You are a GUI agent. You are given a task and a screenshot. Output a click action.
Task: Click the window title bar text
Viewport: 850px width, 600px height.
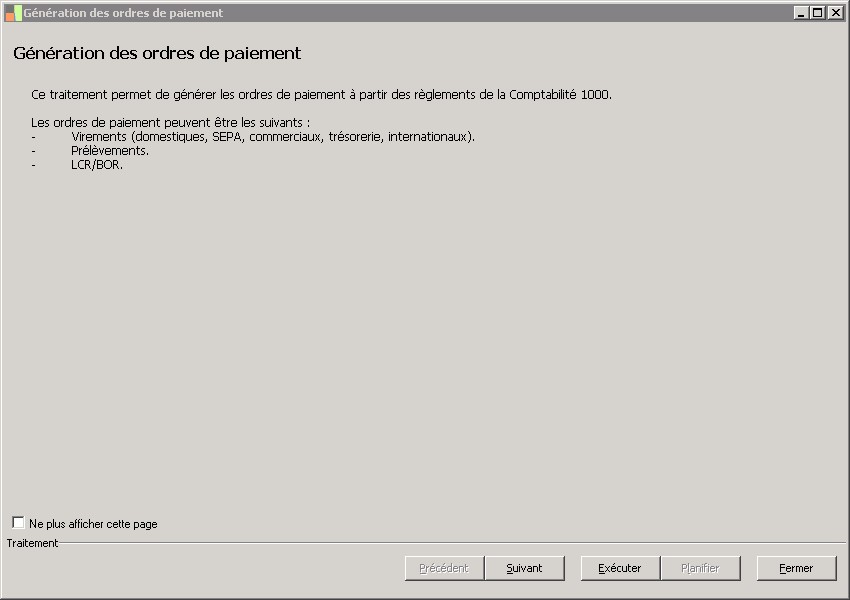[123, 13]
